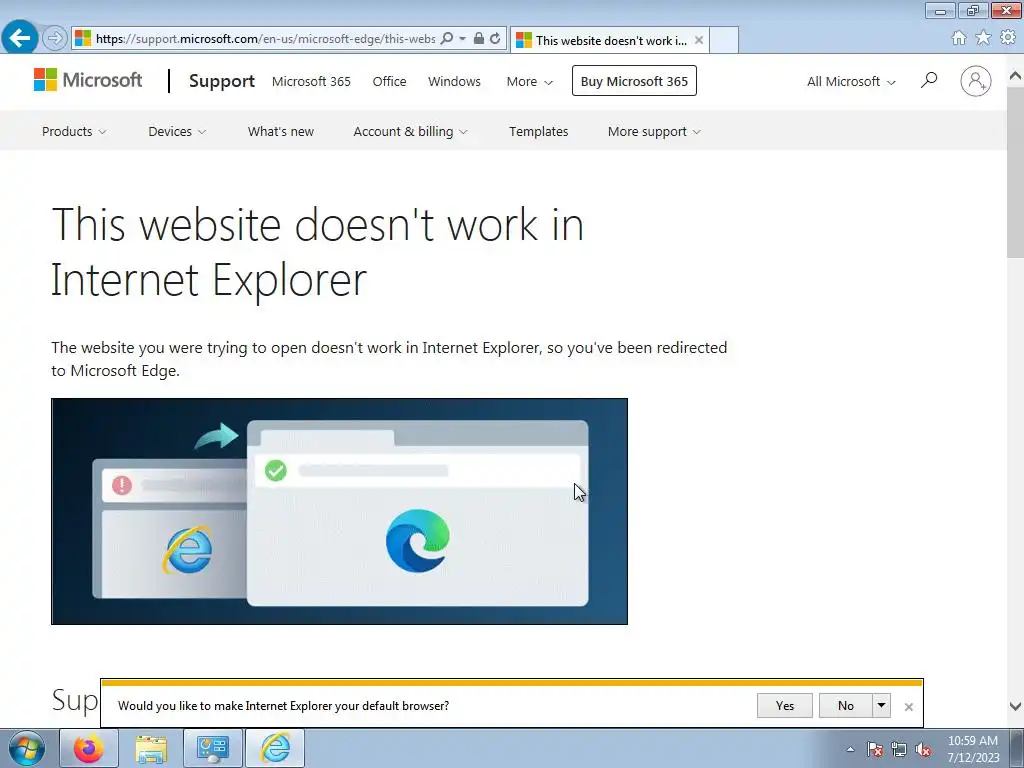Refresh the page with reload icon
The height and width of the screenshot is (768, 1024).
pyautogui.click(x=495, y=39)
